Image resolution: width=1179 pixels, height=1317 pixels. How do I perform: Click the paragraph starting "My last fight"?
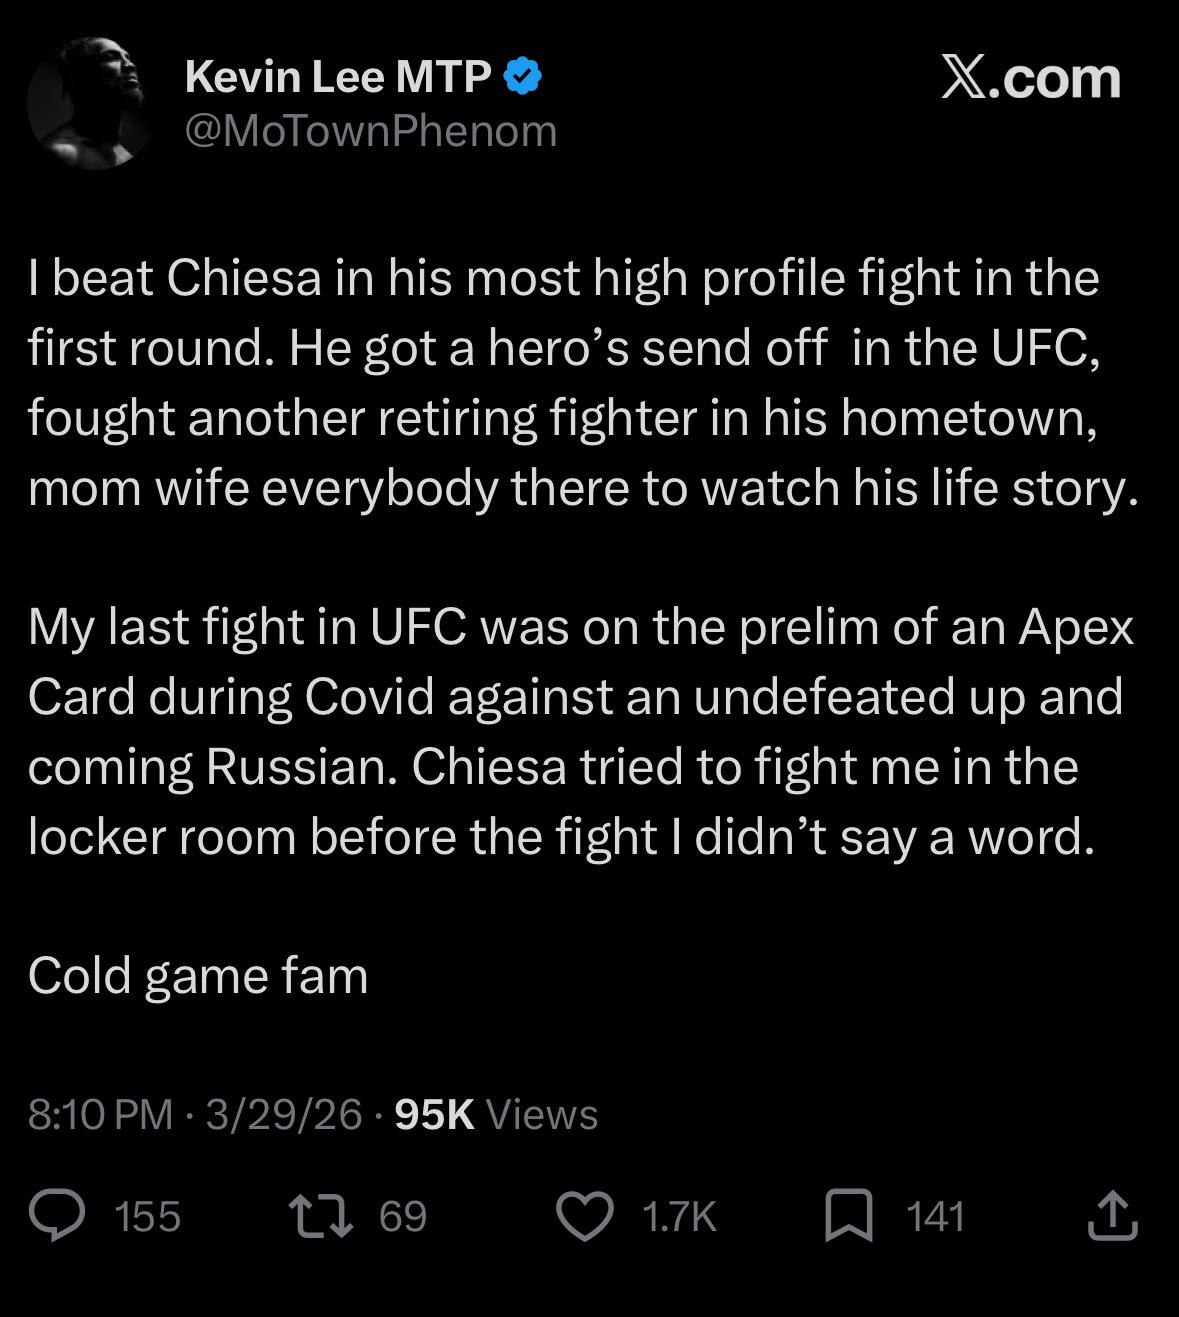(x=580, y=731)
